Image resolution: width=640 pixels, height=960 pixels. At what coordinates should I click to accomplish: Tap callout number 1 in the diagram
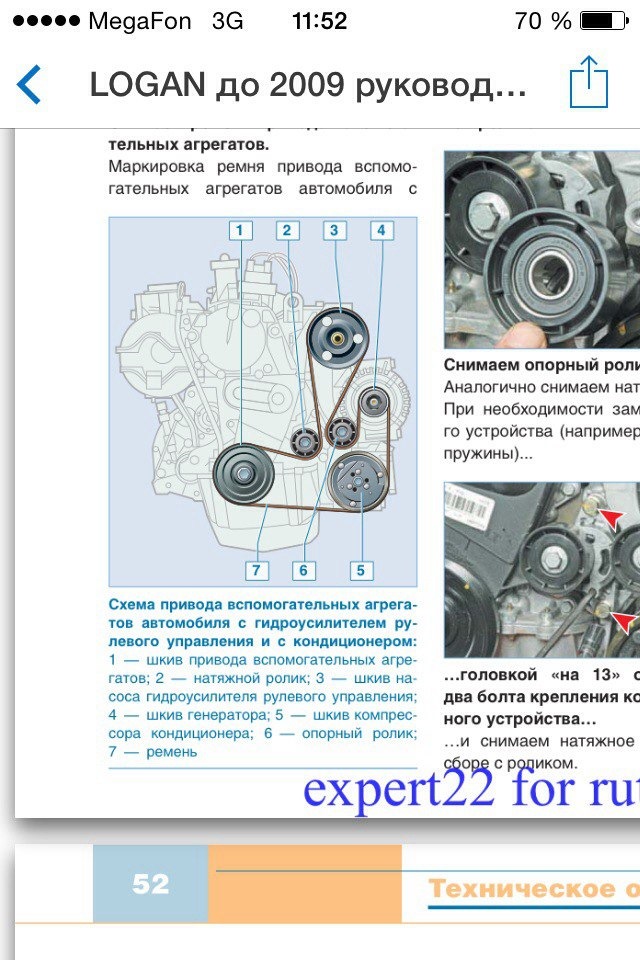point(239,230)
